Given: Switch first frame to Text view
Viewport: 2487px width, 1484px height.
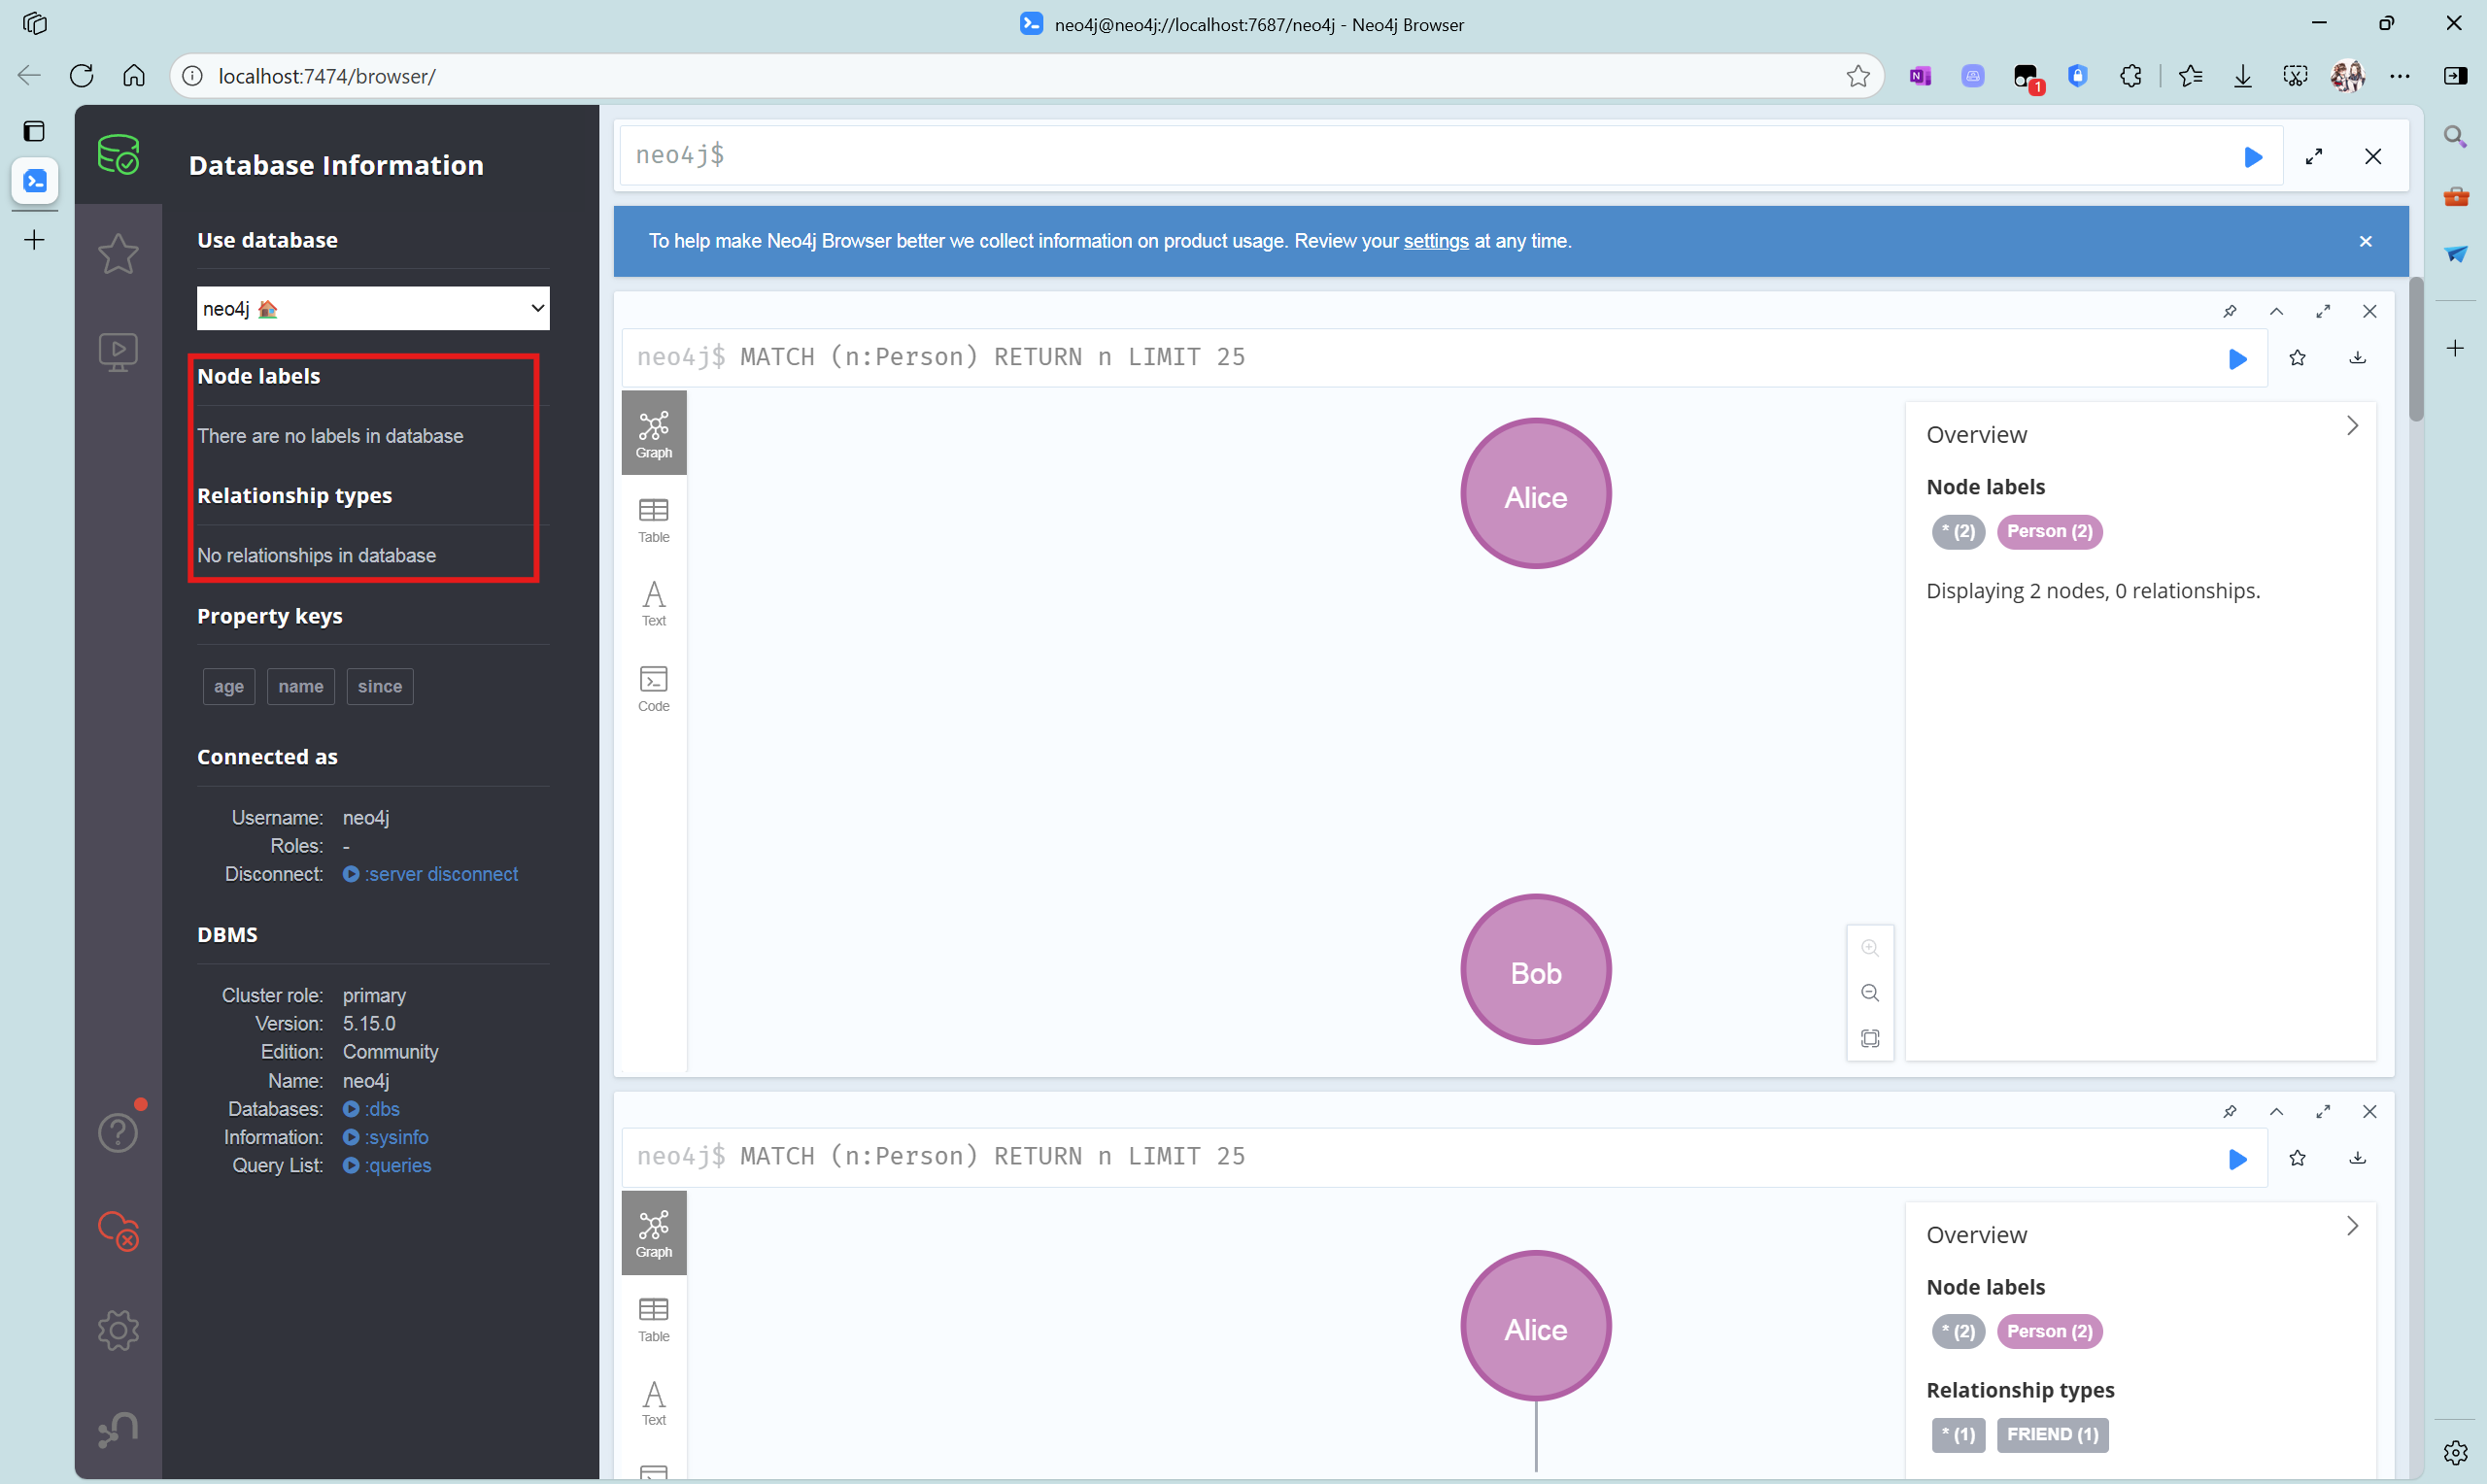Looking at the screenshot, I should (654, 604).
